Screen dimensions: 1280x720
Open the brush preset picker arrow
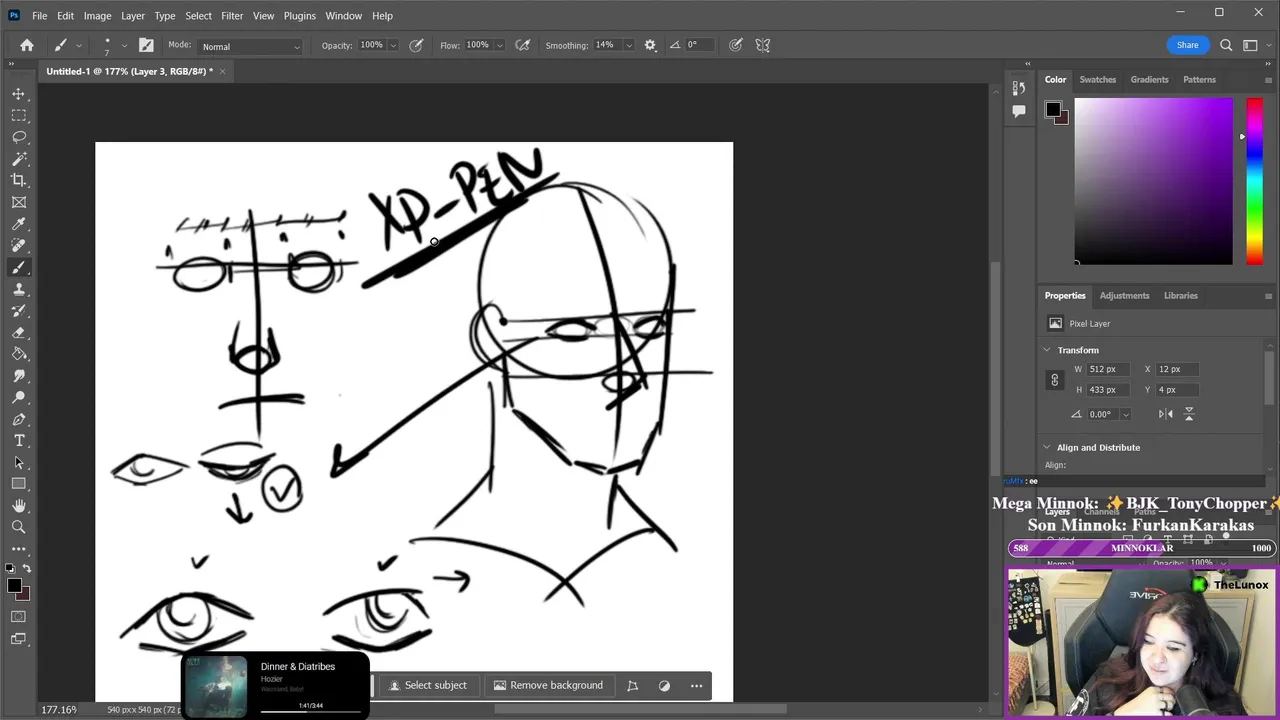[124, 45]
